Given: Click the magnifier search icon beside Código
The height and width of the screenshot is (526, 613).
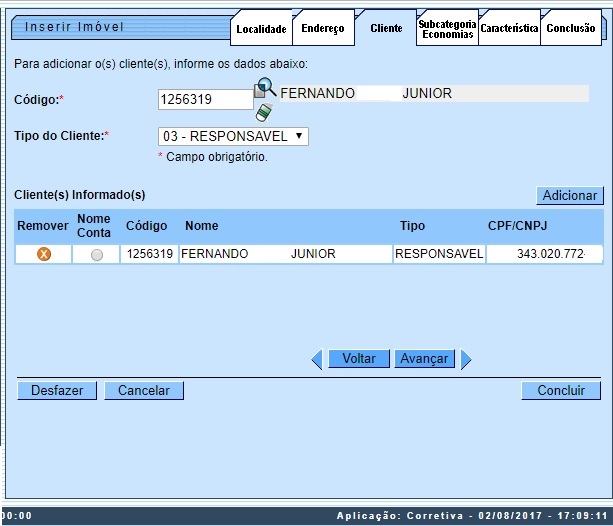Looking at the screenshot, I should [265, 89].
